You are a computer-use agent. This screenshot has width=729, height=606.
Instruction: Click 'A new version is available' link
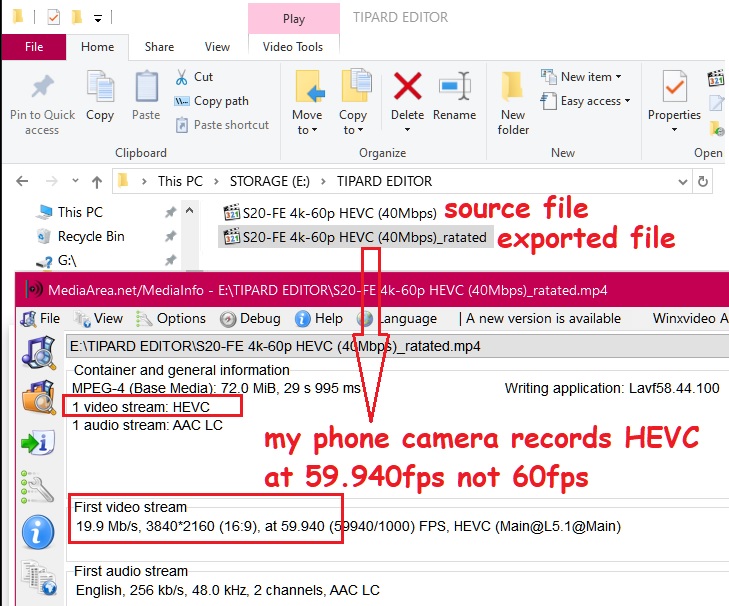543,319
